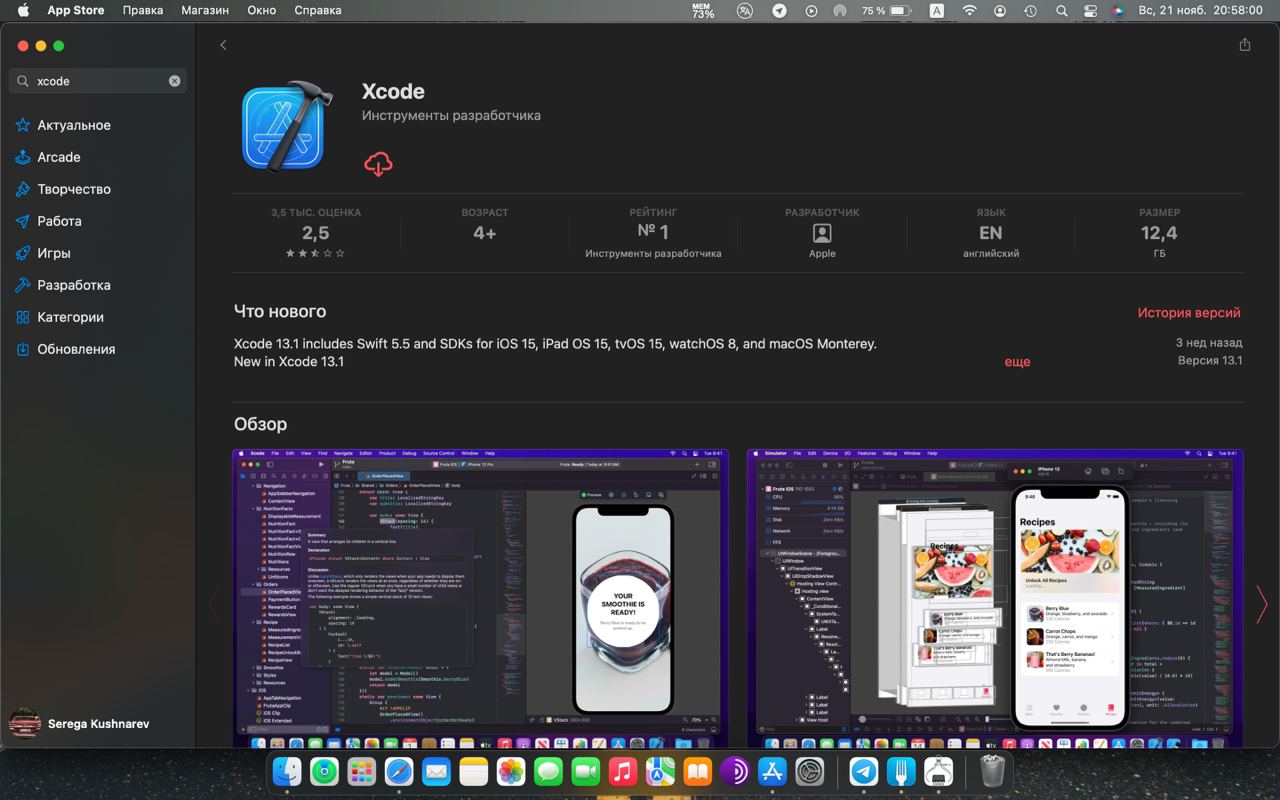The width and height of the screenshot is (1280, 800).
Task: Click the Xcode app icon
Action: [286, 127]
